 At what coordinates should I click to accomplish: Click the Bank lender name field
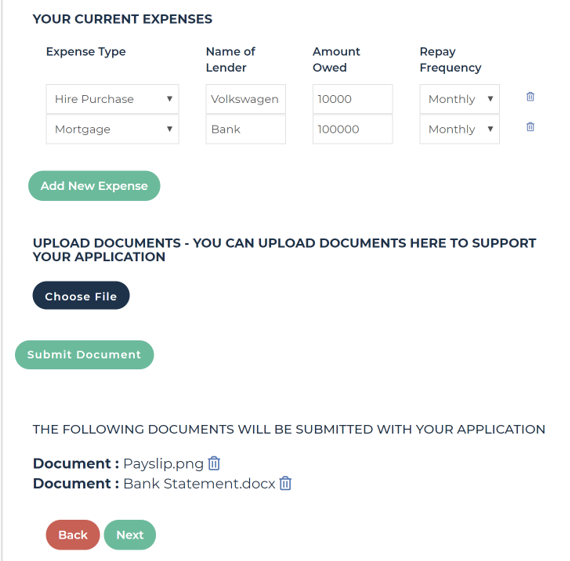click(x=246, y=129)
